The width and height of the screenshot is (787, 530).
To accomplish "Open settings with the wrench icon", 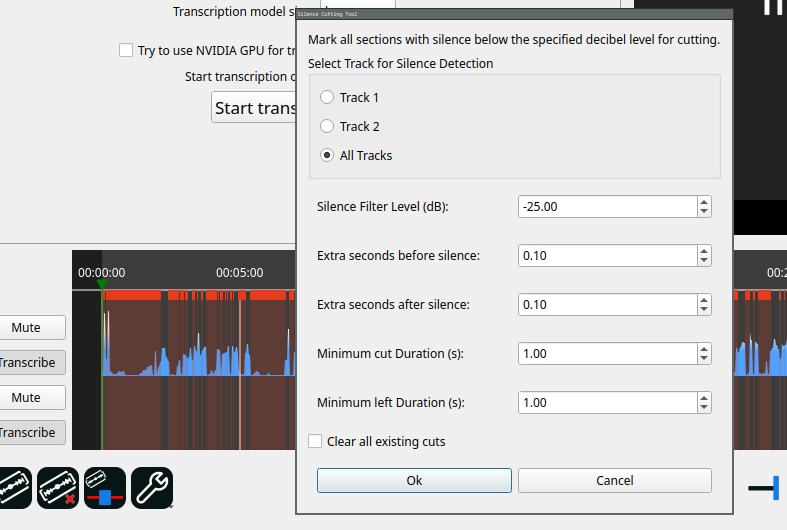I will tap(152, 488).
